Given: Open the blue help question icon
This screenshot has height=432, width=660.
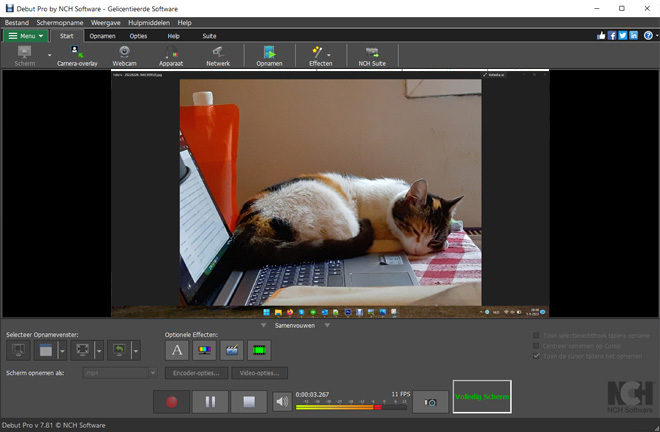Looking at the screenshot, I should (x=648, y=36).
